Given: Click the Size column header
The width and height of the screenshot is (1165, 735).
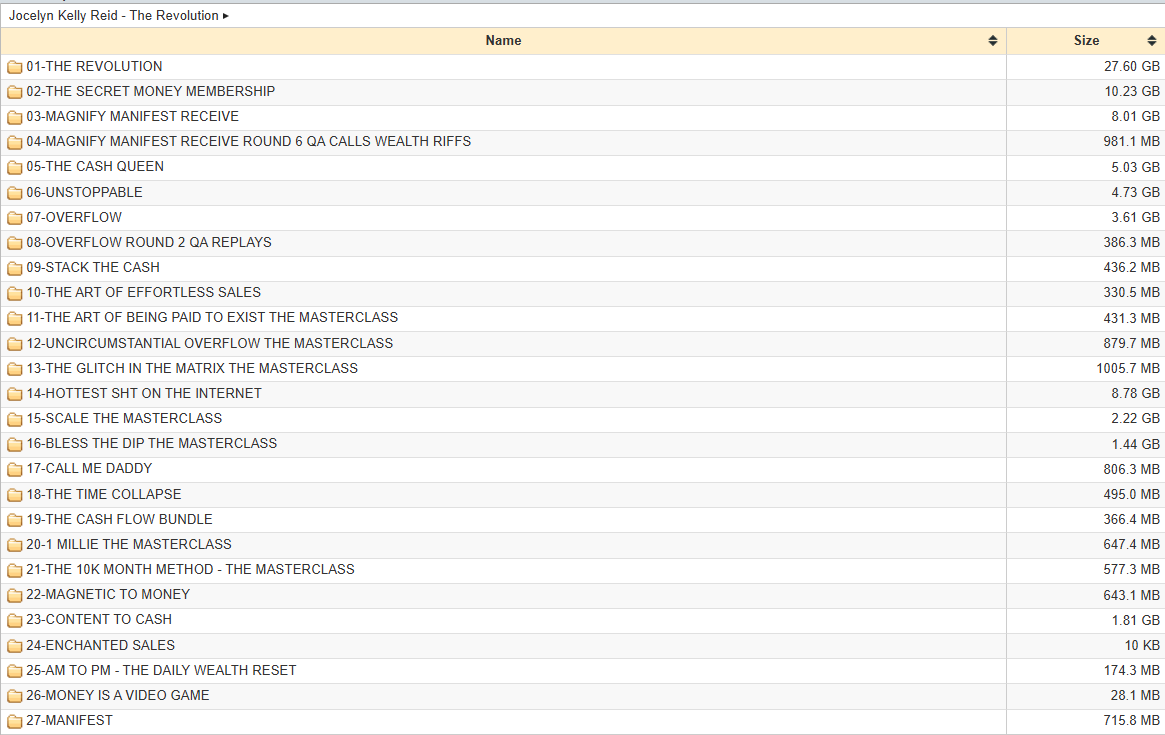Looking at the screenshot, I should point(1086,41).
